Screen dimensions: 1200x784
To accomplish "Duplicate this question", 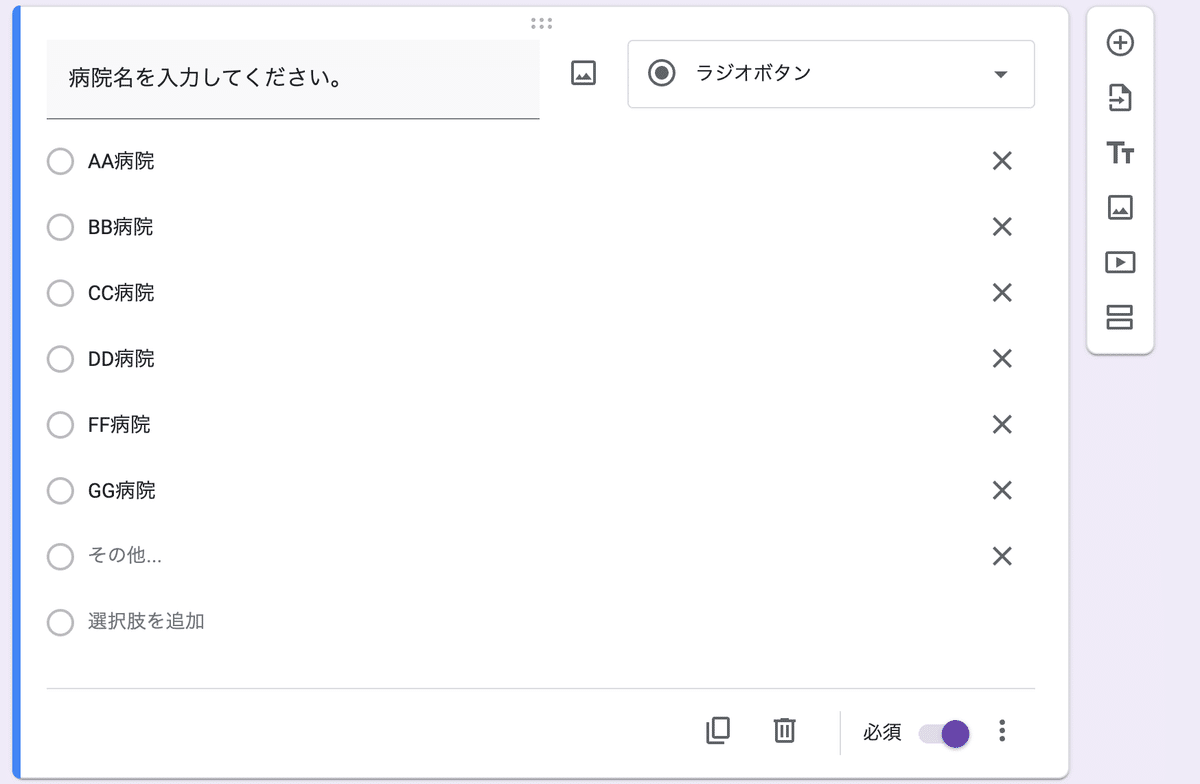I will pos(718,731).
